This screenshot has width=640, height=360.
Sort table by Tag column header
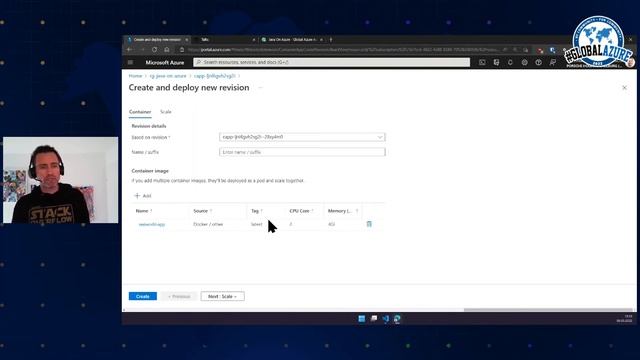click(257, 211)
